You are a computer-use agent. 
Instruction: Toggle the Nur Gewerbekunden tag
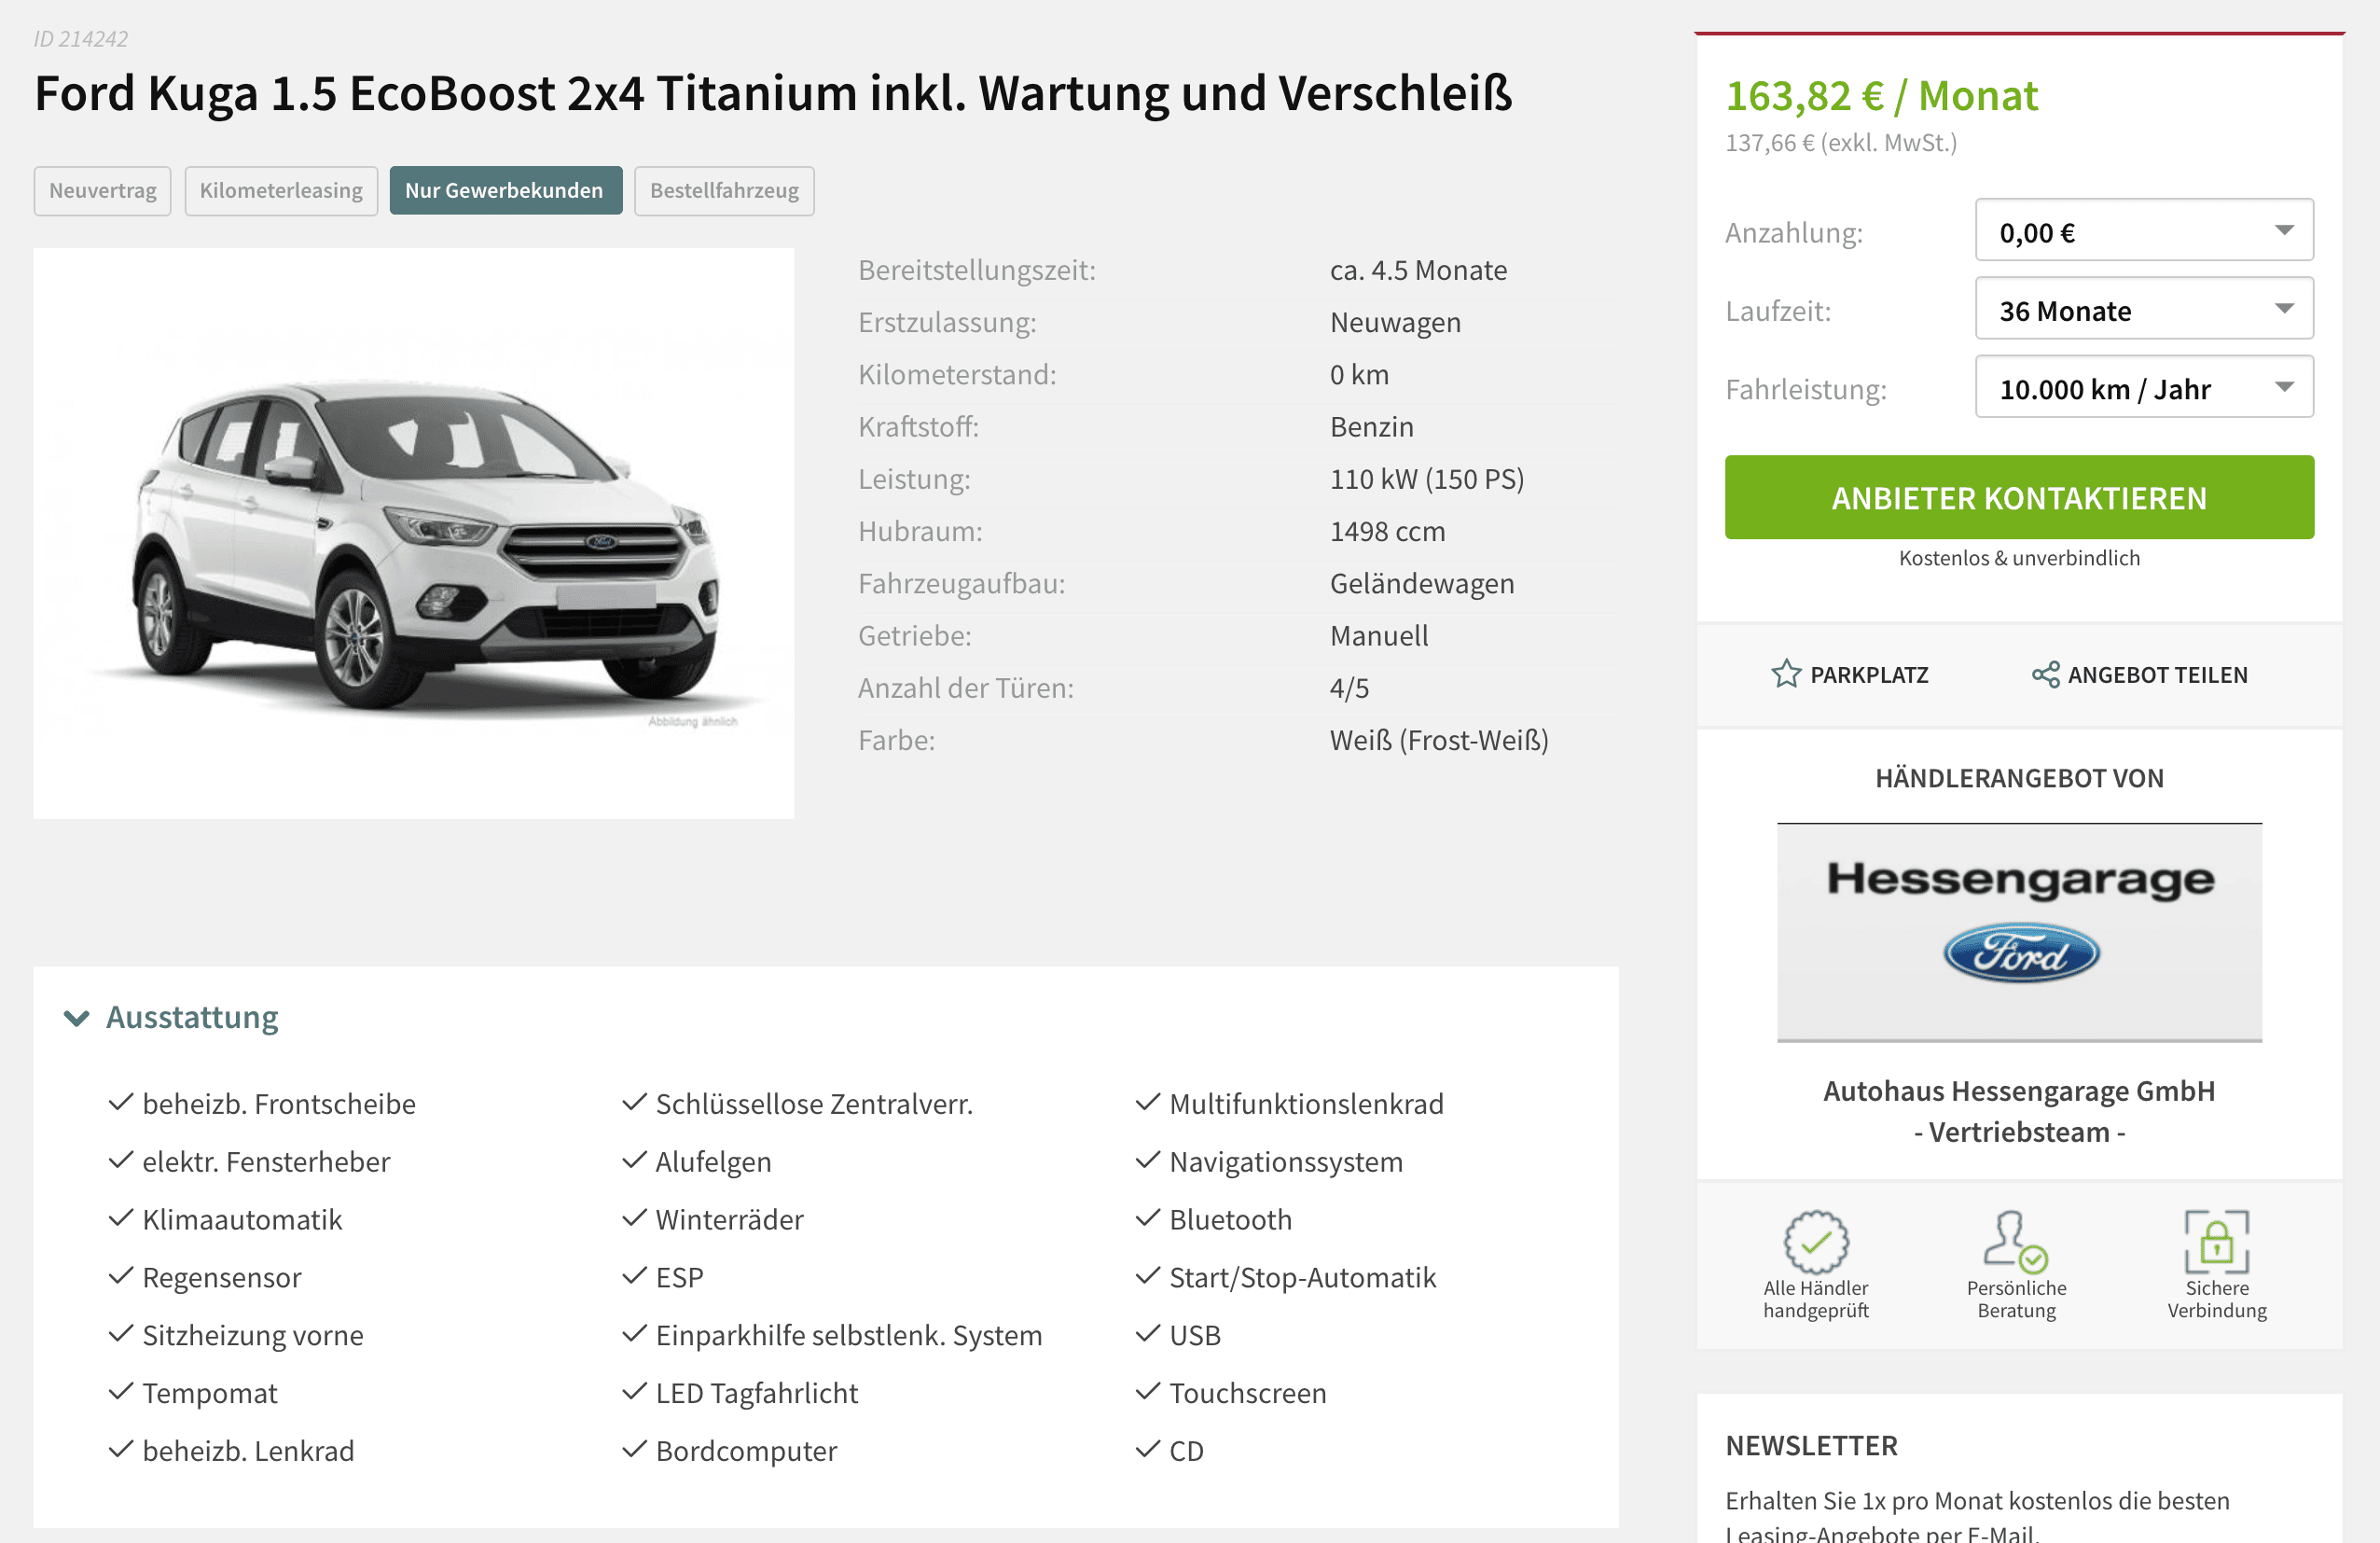(x=505, y=190)
